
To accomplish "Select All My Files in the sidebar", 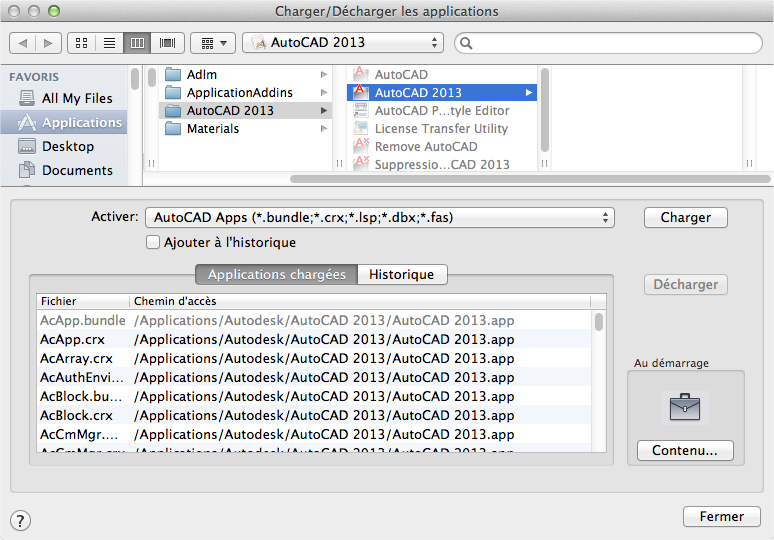I will pyautogui.click(x=66, y=98).
